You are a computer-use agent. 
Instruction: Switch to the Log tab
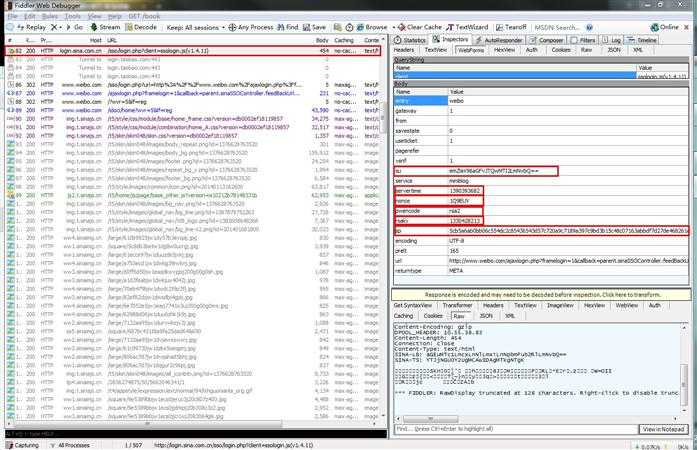[x=612, y=40]
